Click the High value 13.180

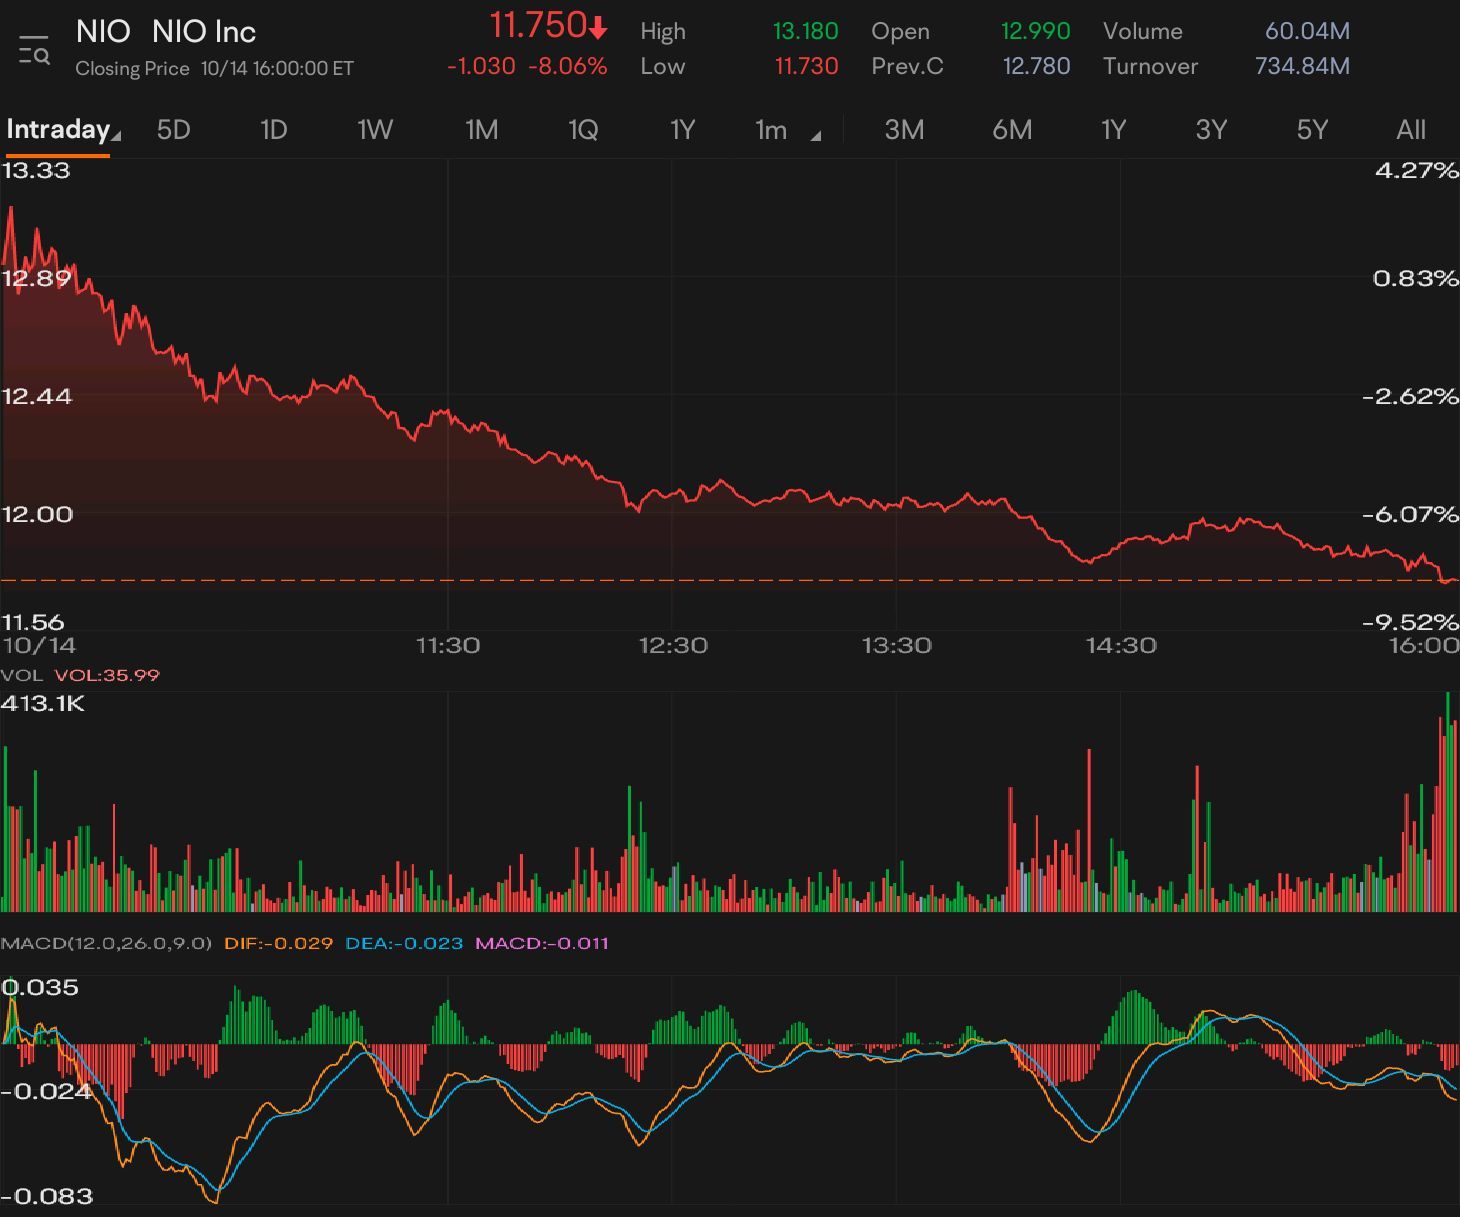click(805, 31)
